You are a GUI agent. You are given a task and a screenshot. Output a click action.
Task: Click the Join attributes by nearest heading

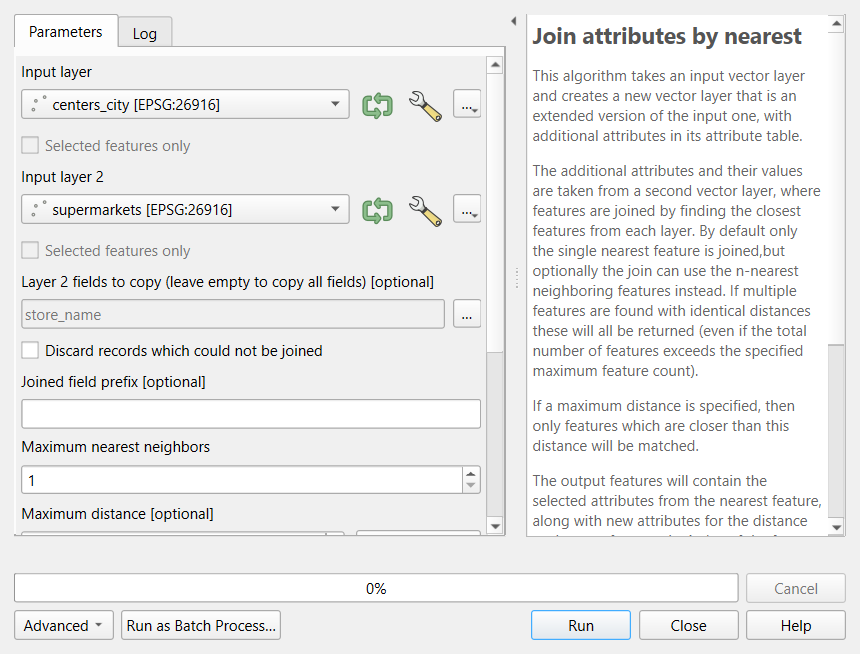pyautogui.click(x=667, y=36)
